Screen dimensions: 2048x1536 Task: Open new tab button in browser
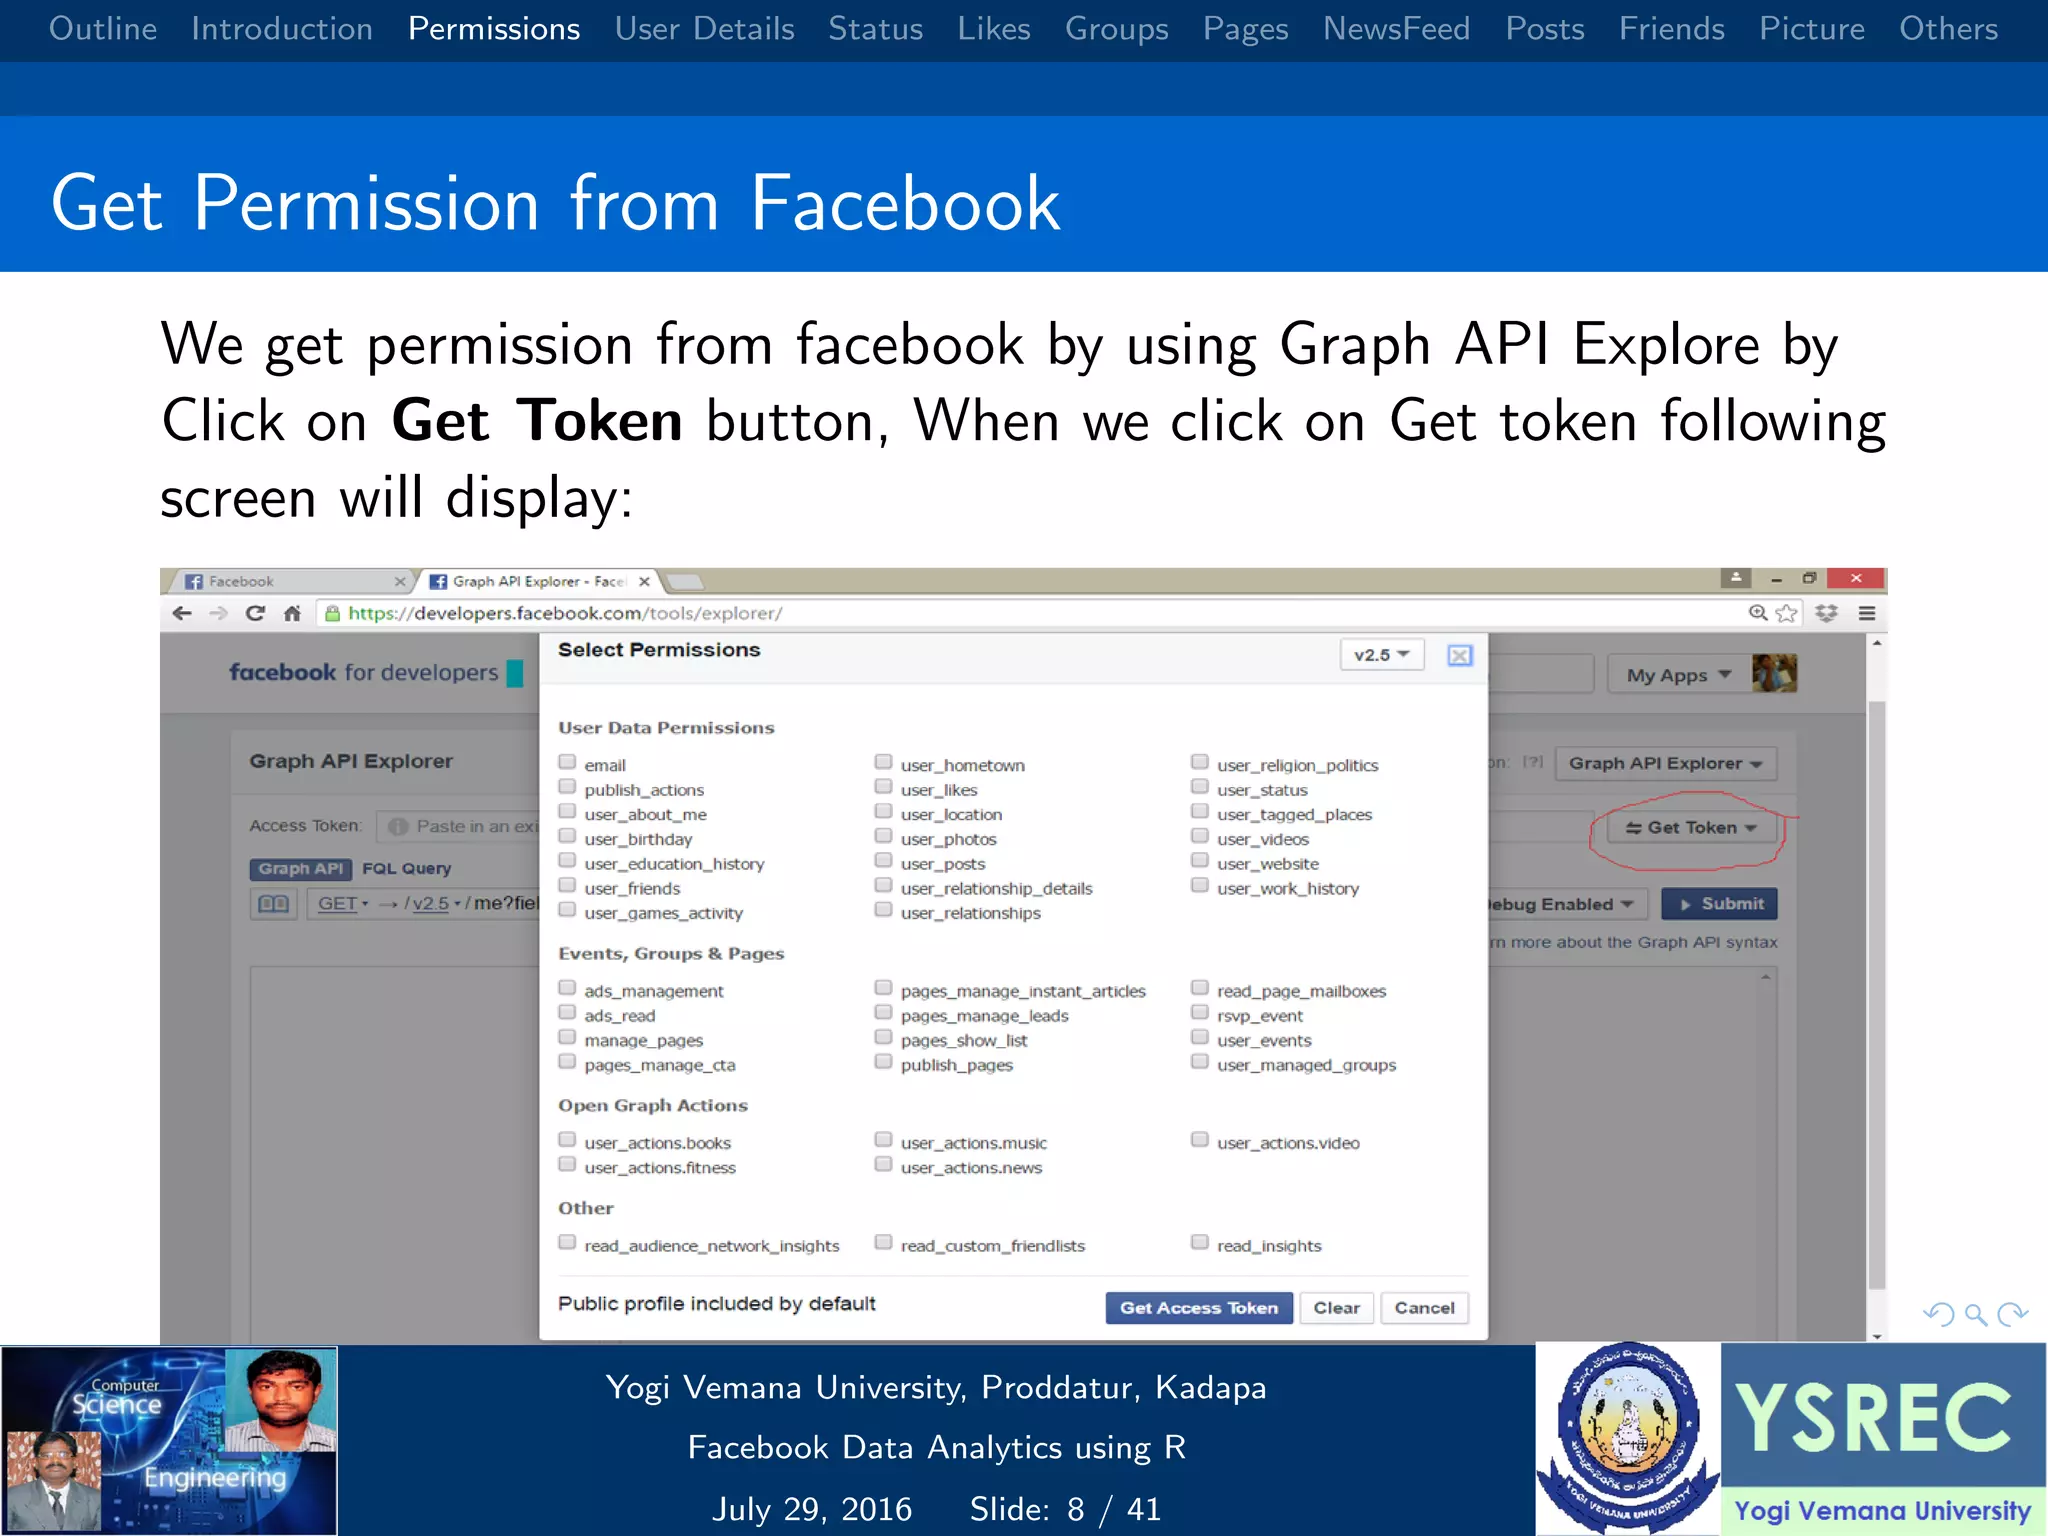point(684,581)
